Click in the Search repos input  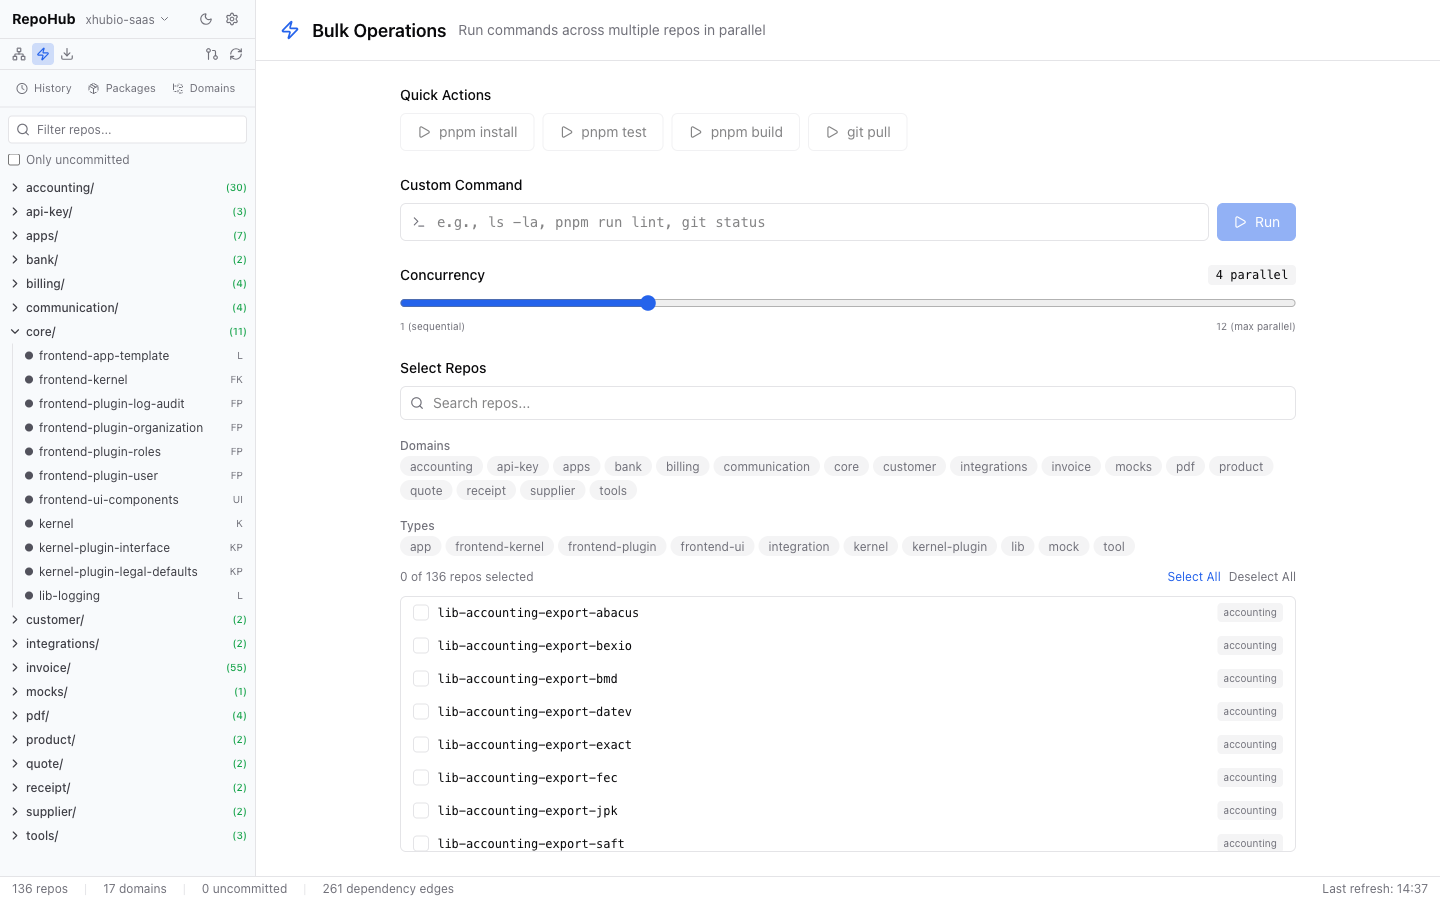[x=848, y=403]
